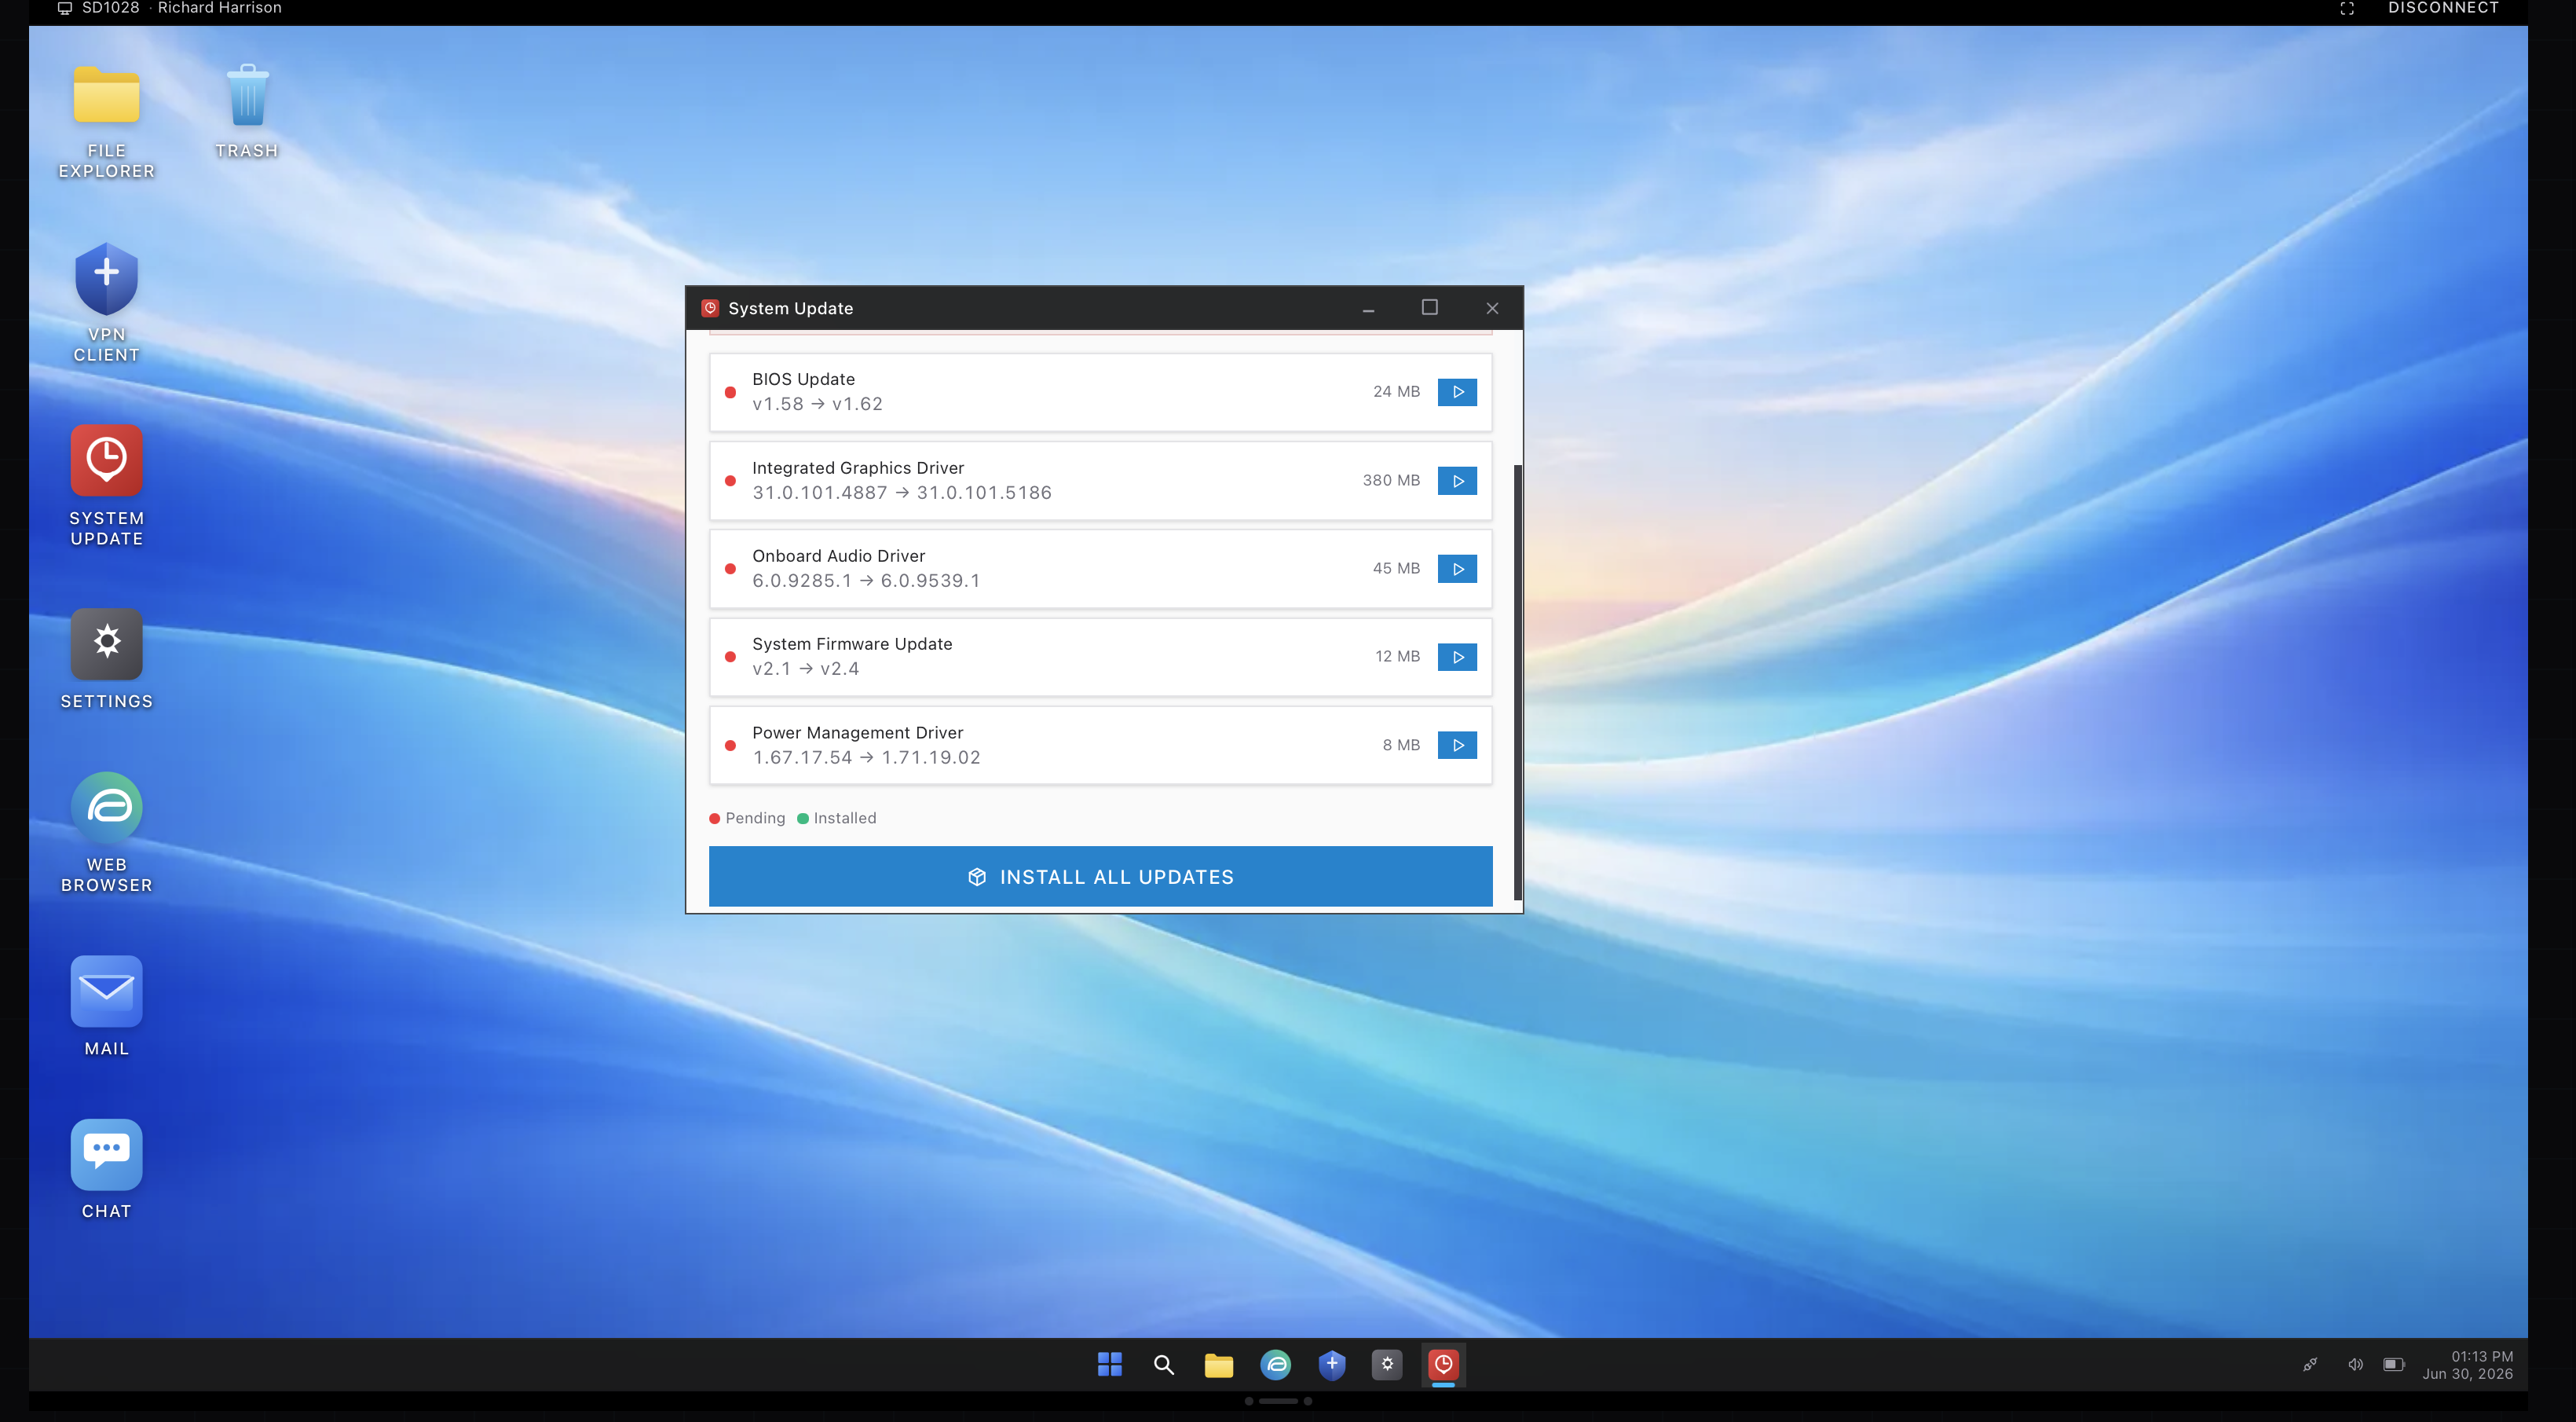Launch VPN Client from the desktop
The image size is (2576, 1422).
coord(106,303)
